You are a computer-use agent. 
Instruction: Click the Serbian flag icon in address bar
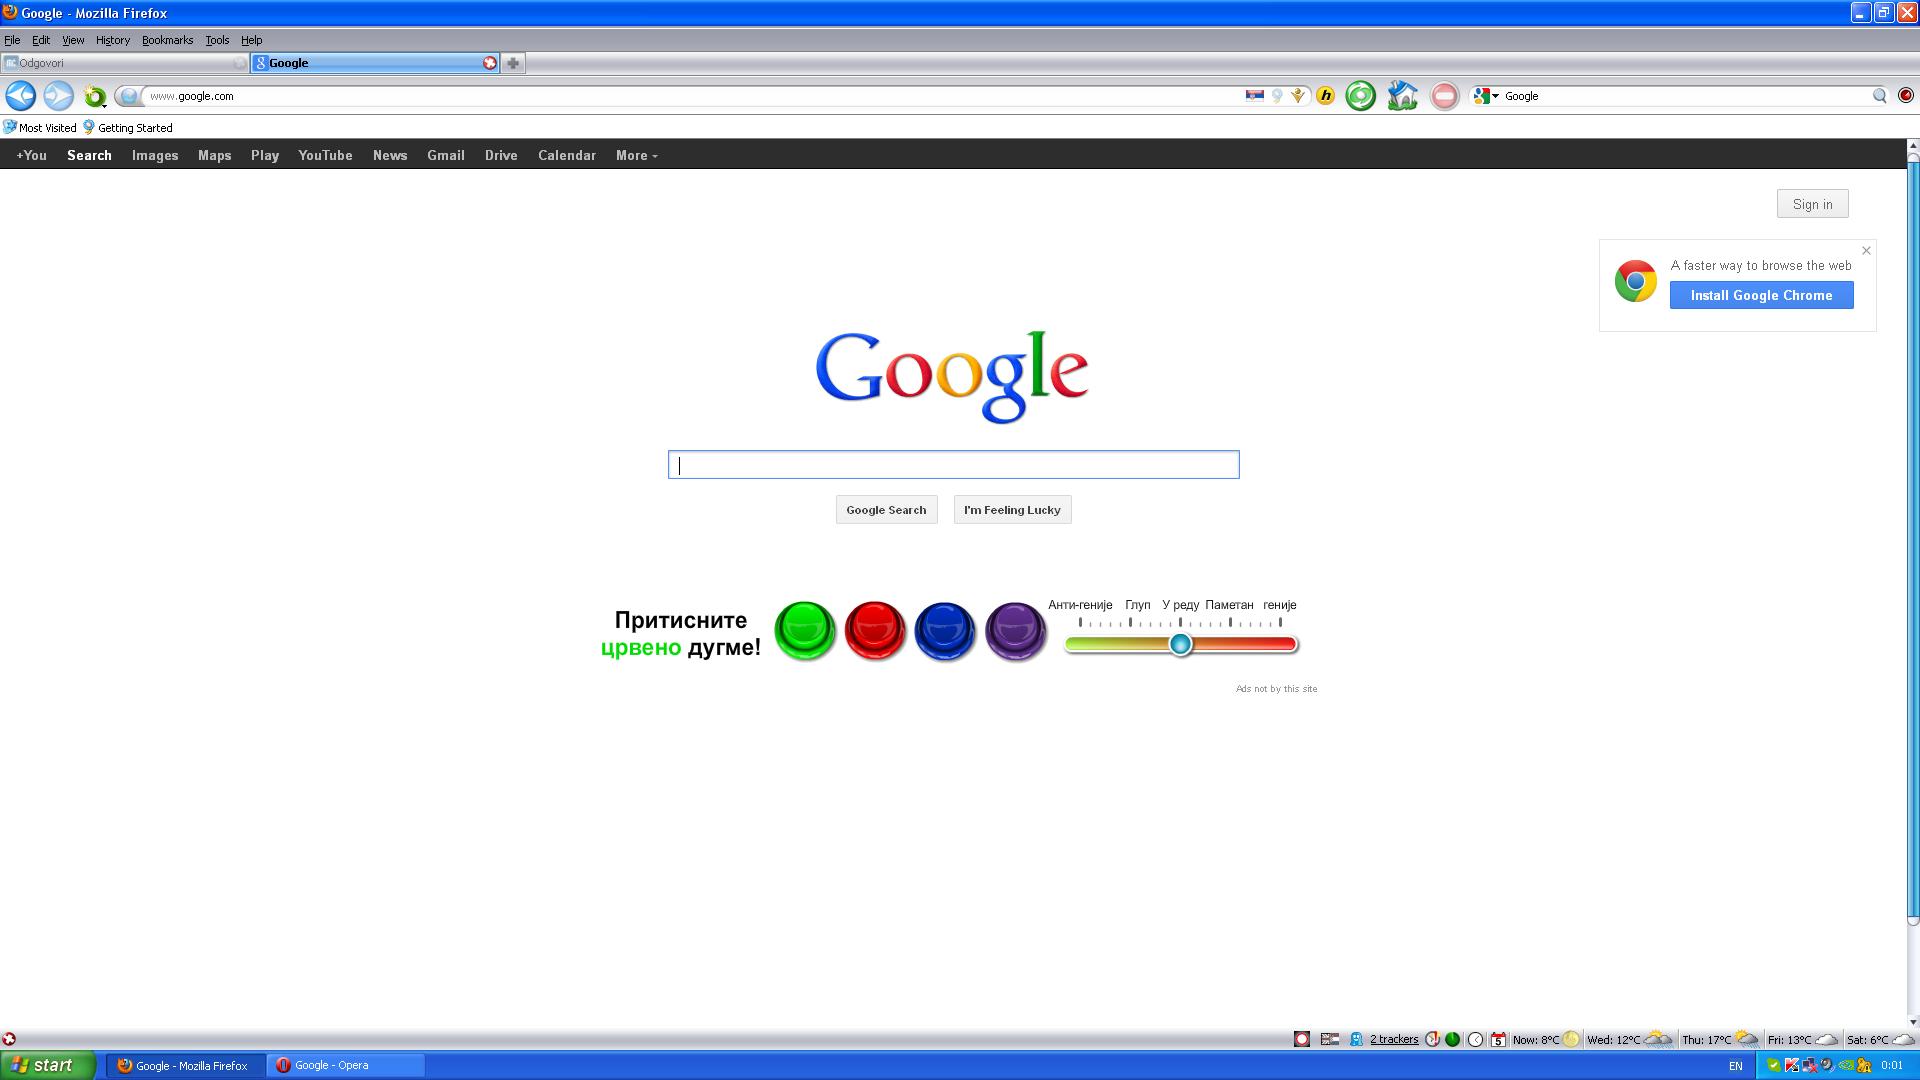pyautogui.click(x=1254, y=96)
